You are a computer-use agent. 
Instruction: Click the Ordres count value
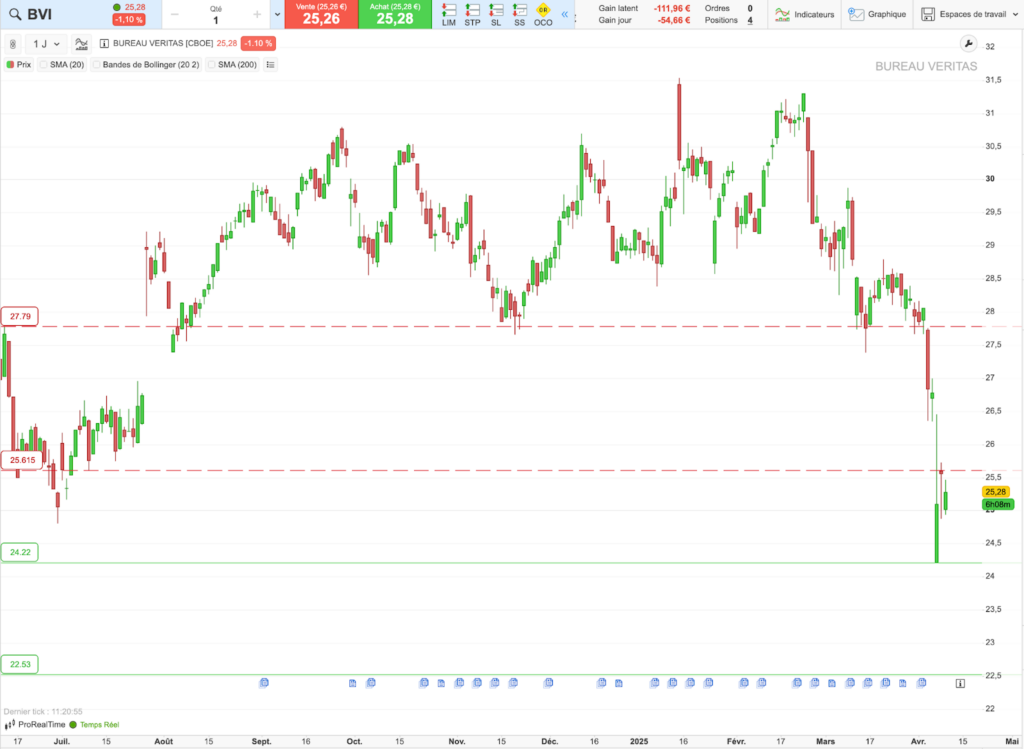point(750,8)
